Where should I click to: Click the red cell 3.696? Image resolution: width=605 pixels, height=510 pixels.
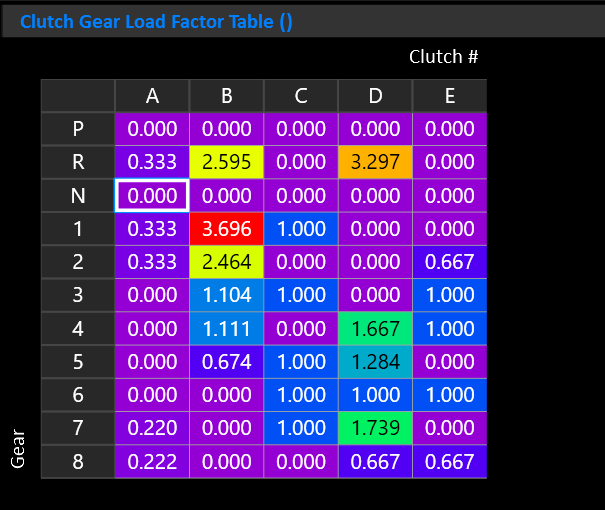[226, 229]
